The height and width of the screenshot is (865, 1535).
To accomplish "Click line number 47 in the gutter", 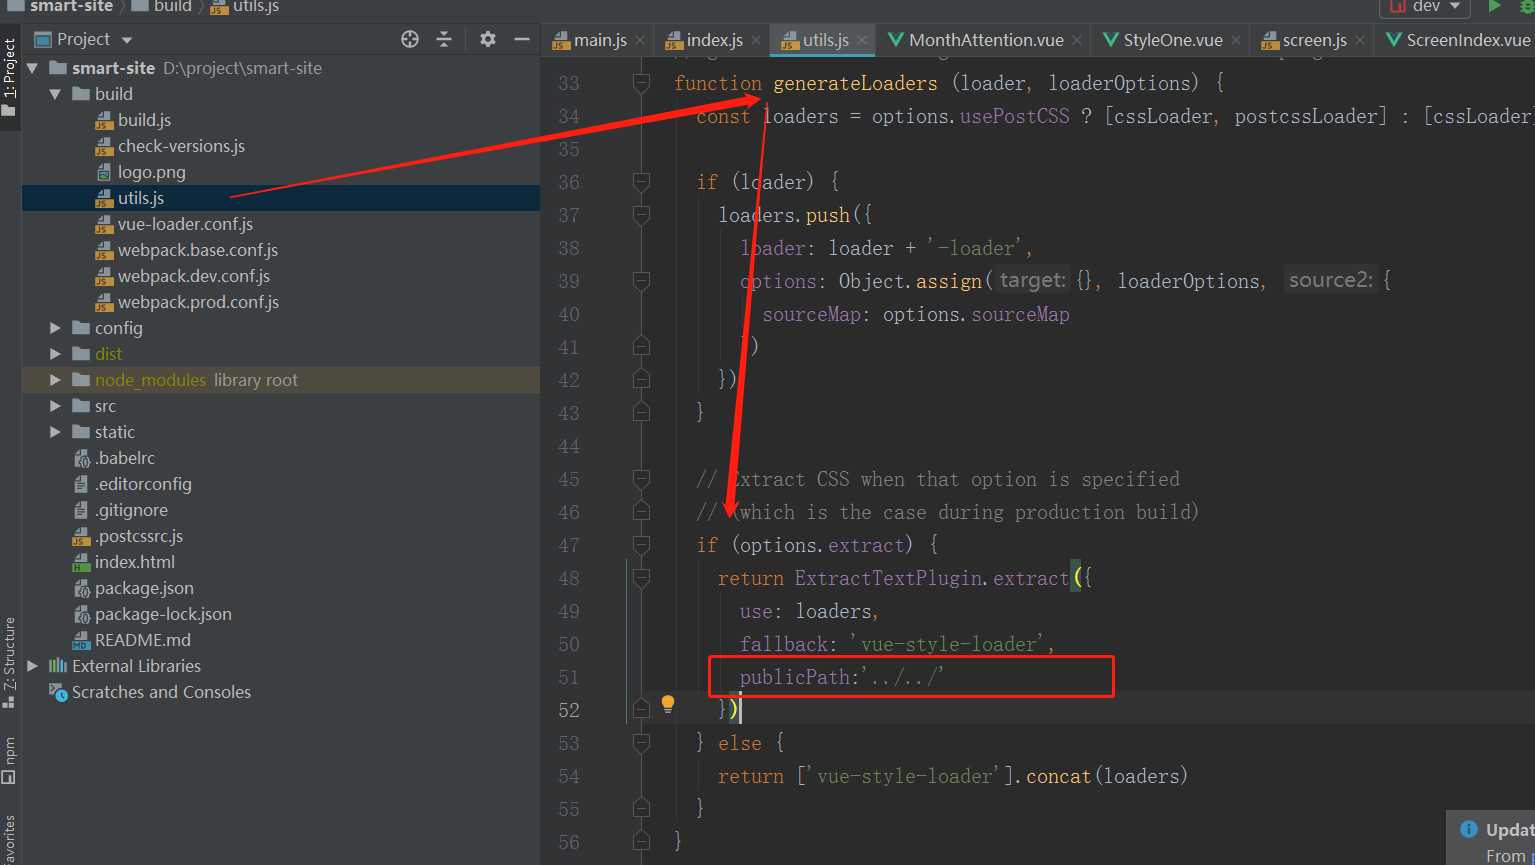I will [x=569, y=545].
